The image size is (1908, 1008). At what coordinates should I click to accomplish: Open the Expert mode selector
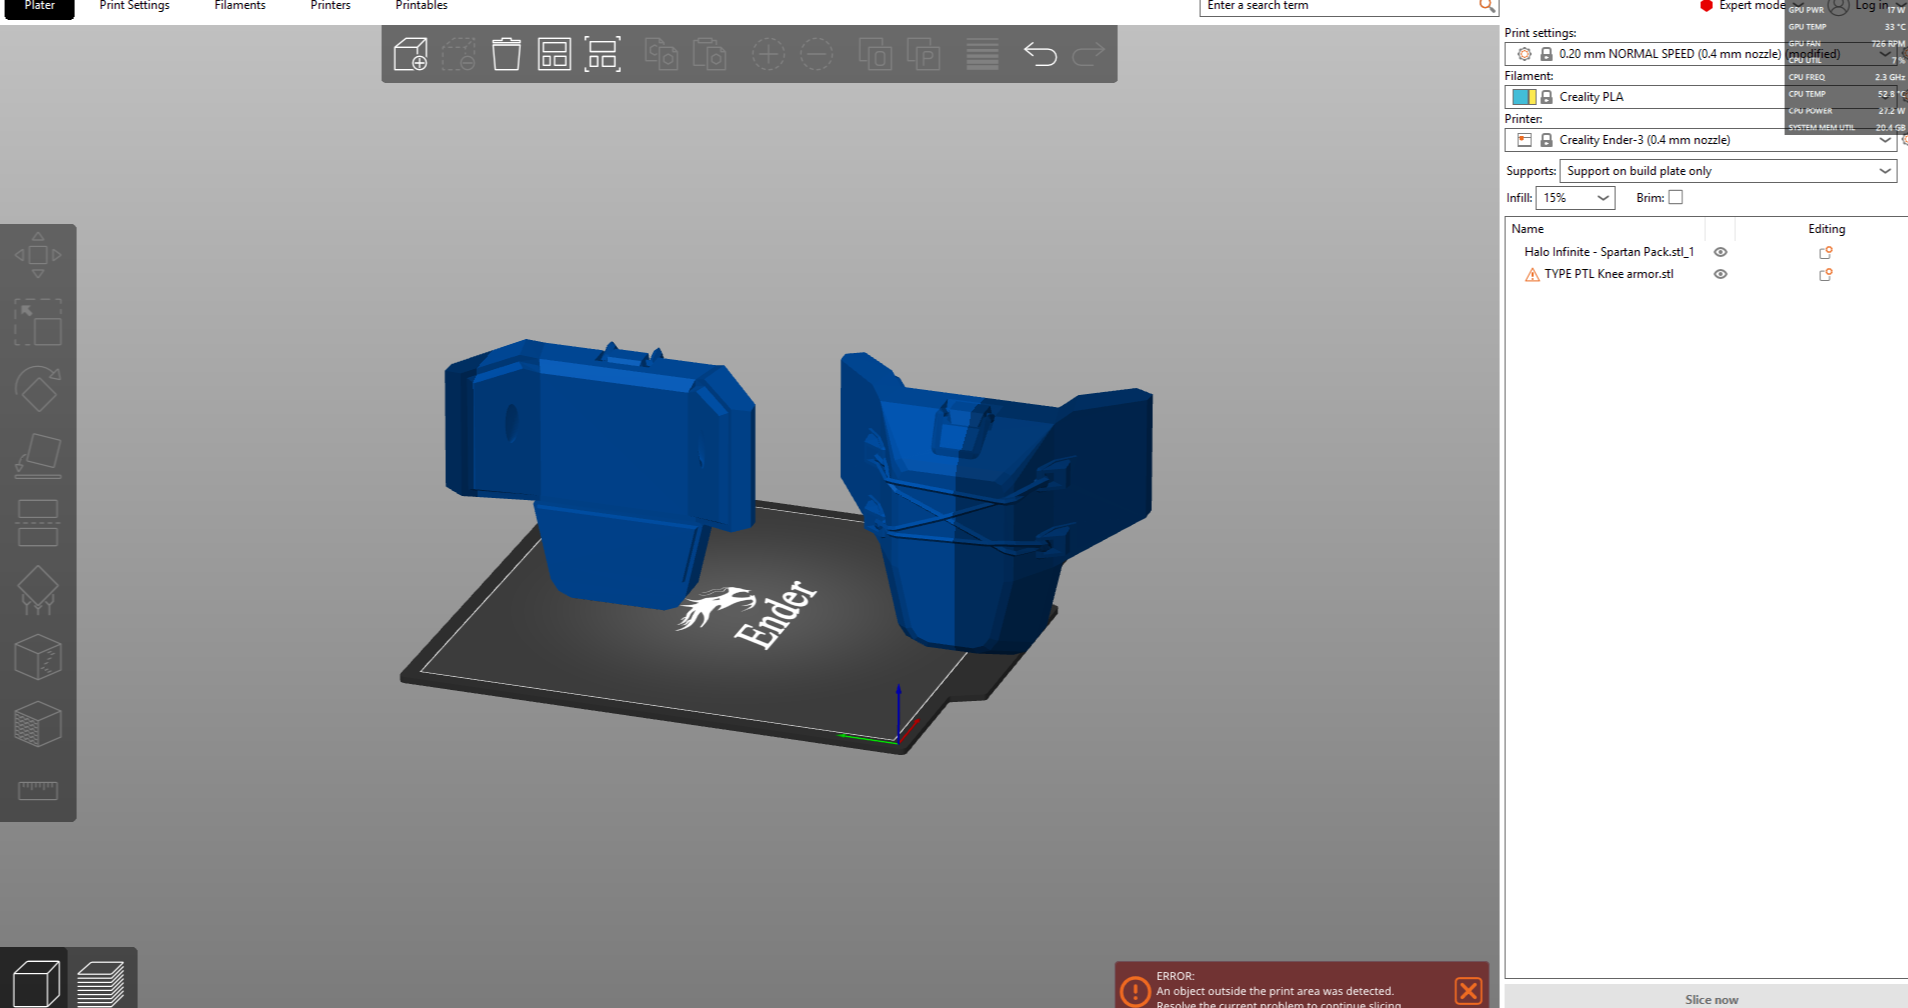point(1750,6)
